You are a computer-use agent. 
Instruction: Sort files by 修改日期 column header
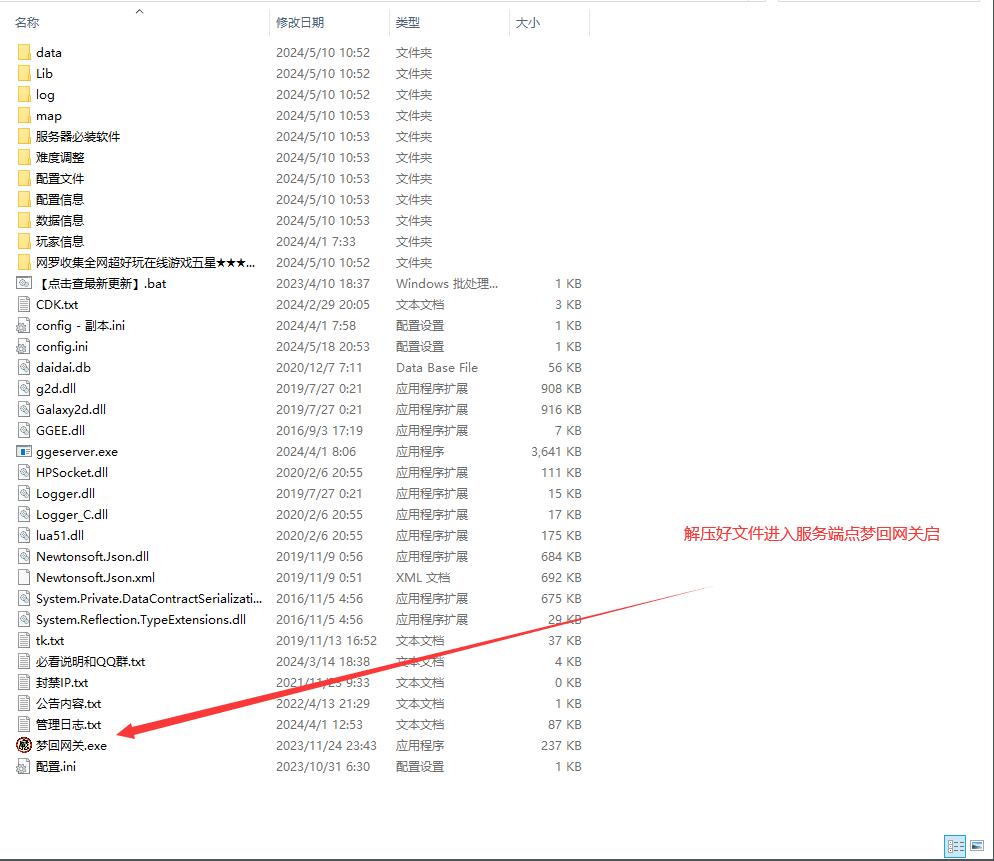point(300,22)
